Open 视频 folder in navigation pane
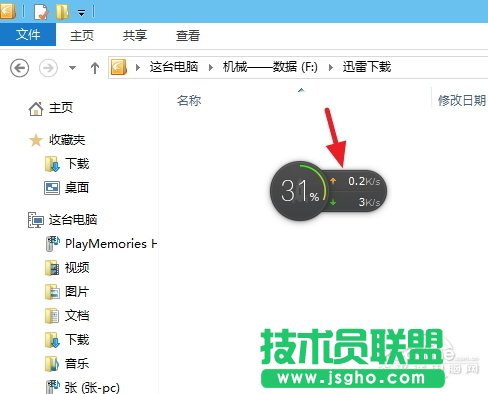 (77, 268)
